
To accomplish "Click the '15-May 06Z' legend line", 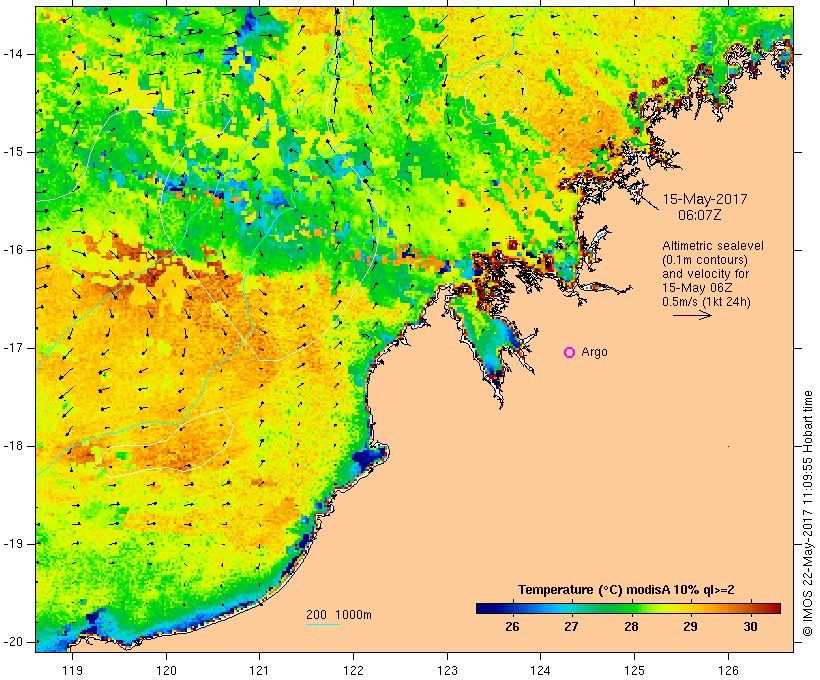I will [x=697, y=288].
